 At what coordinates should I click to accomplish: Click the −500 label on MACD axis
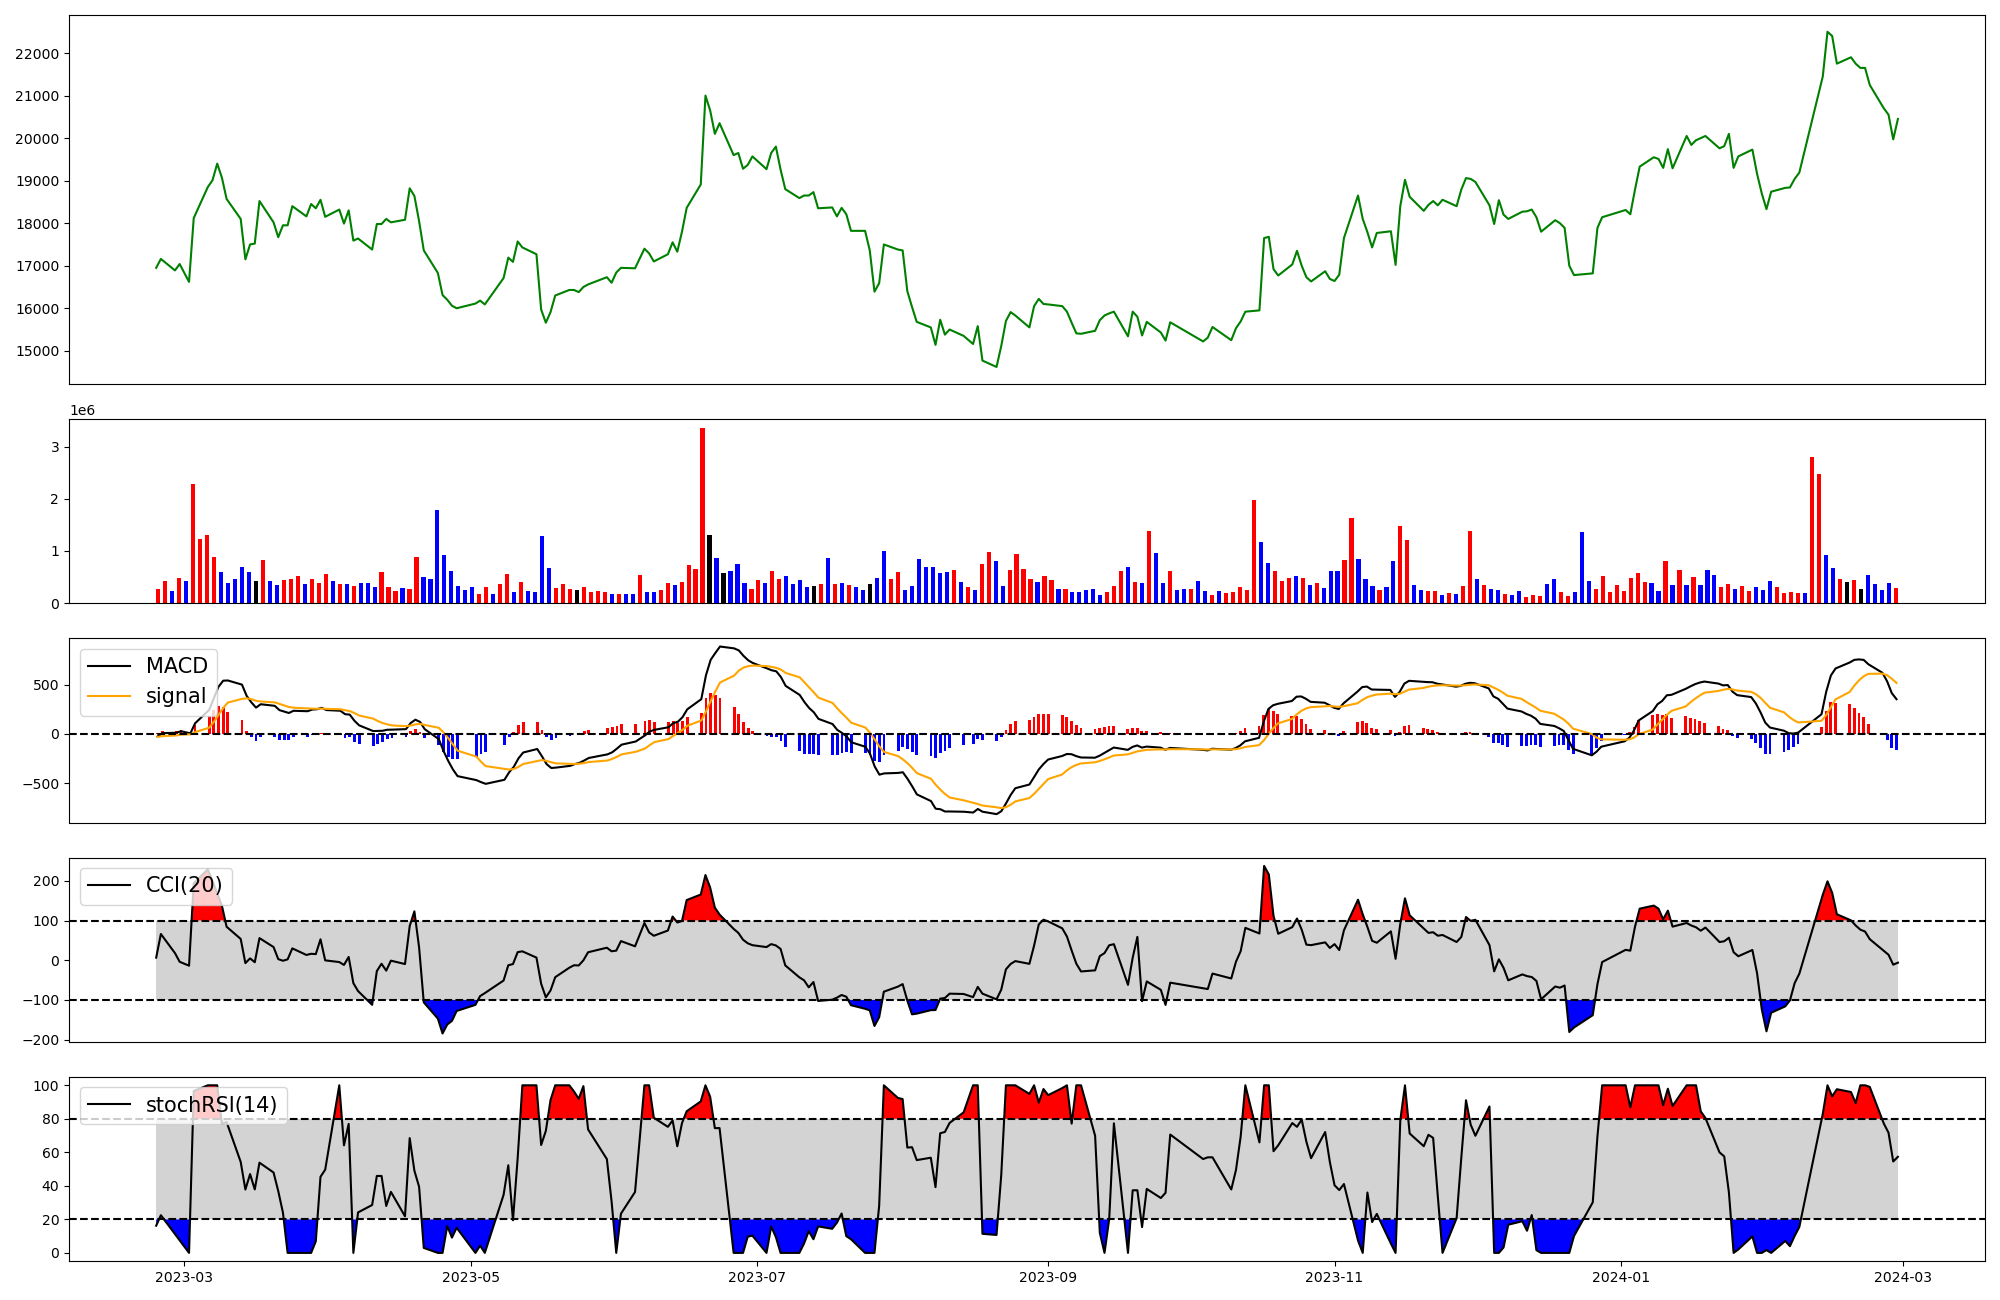coord(40,784)
